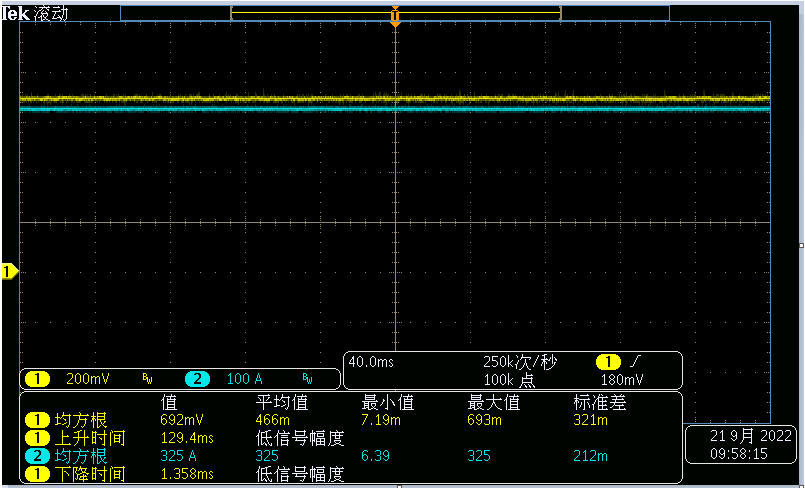
Task: Click the 692mV RMS value
Action: 182,420
